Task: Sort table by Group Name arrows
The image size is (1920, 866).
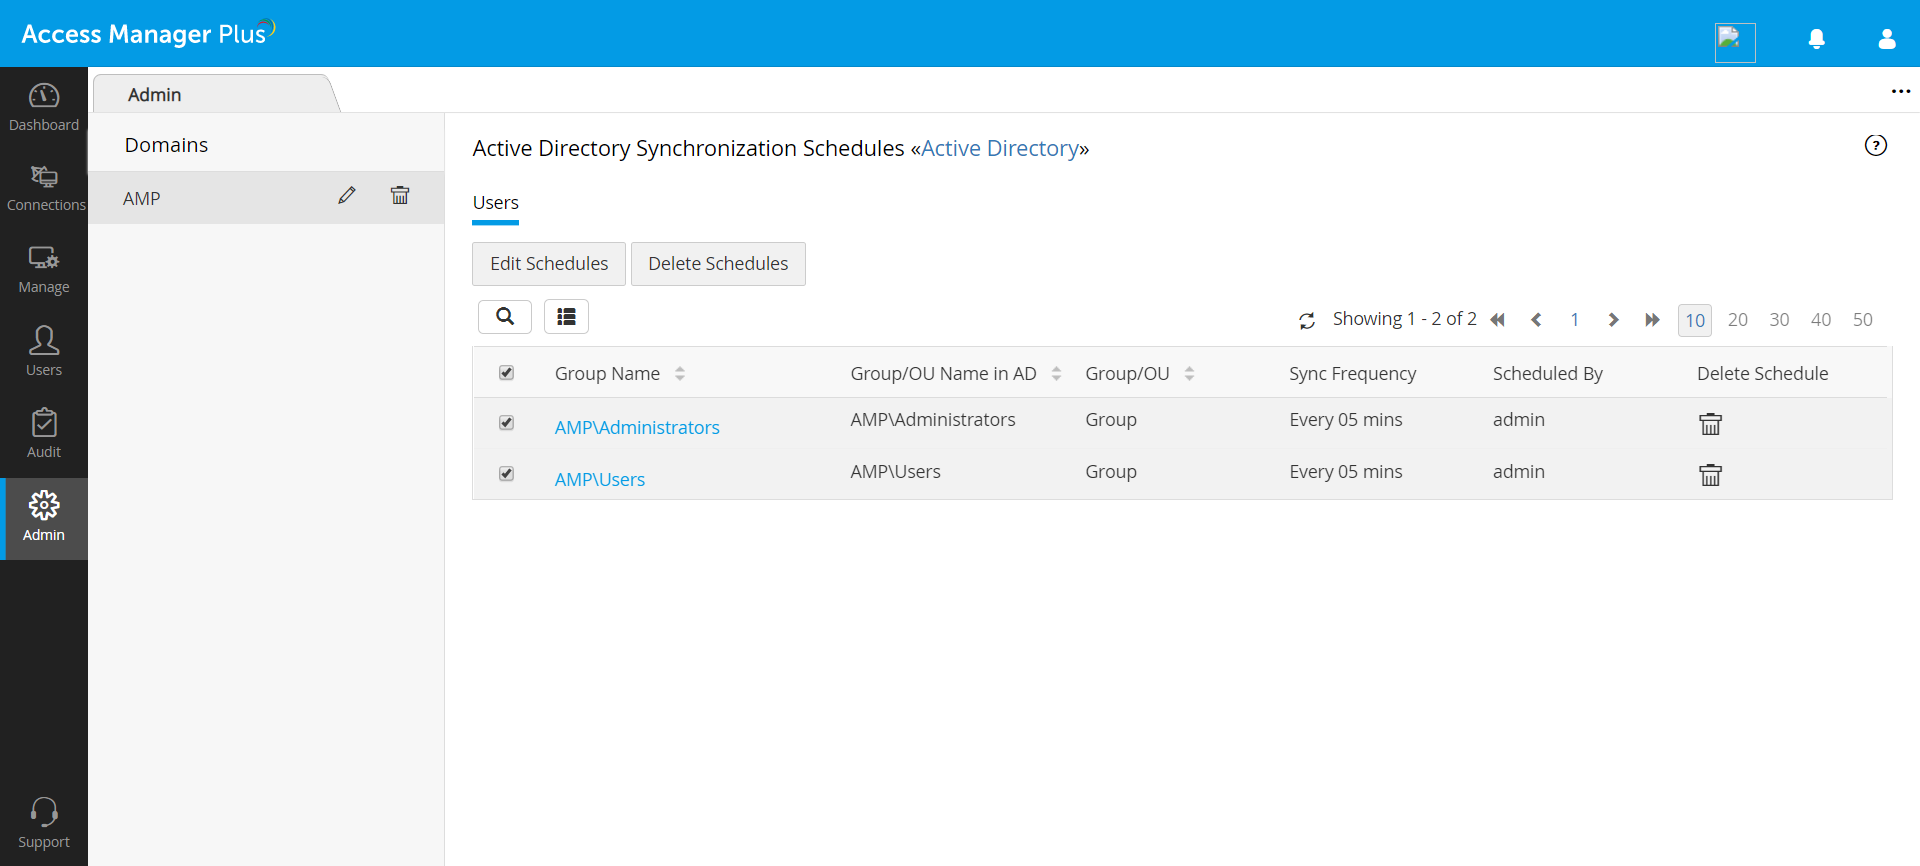Action: pos(680,374)
